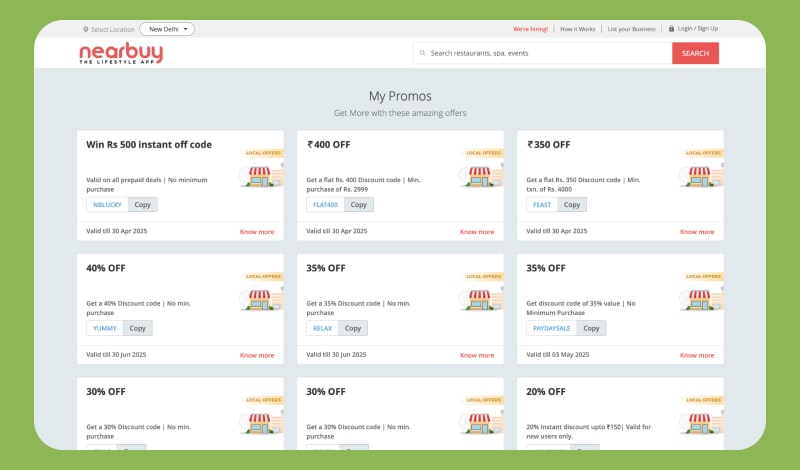Screen dimensions: 800x470
Task: Click the shop icon on the RELAX 35% OFF card
Action: pos(481,300)
